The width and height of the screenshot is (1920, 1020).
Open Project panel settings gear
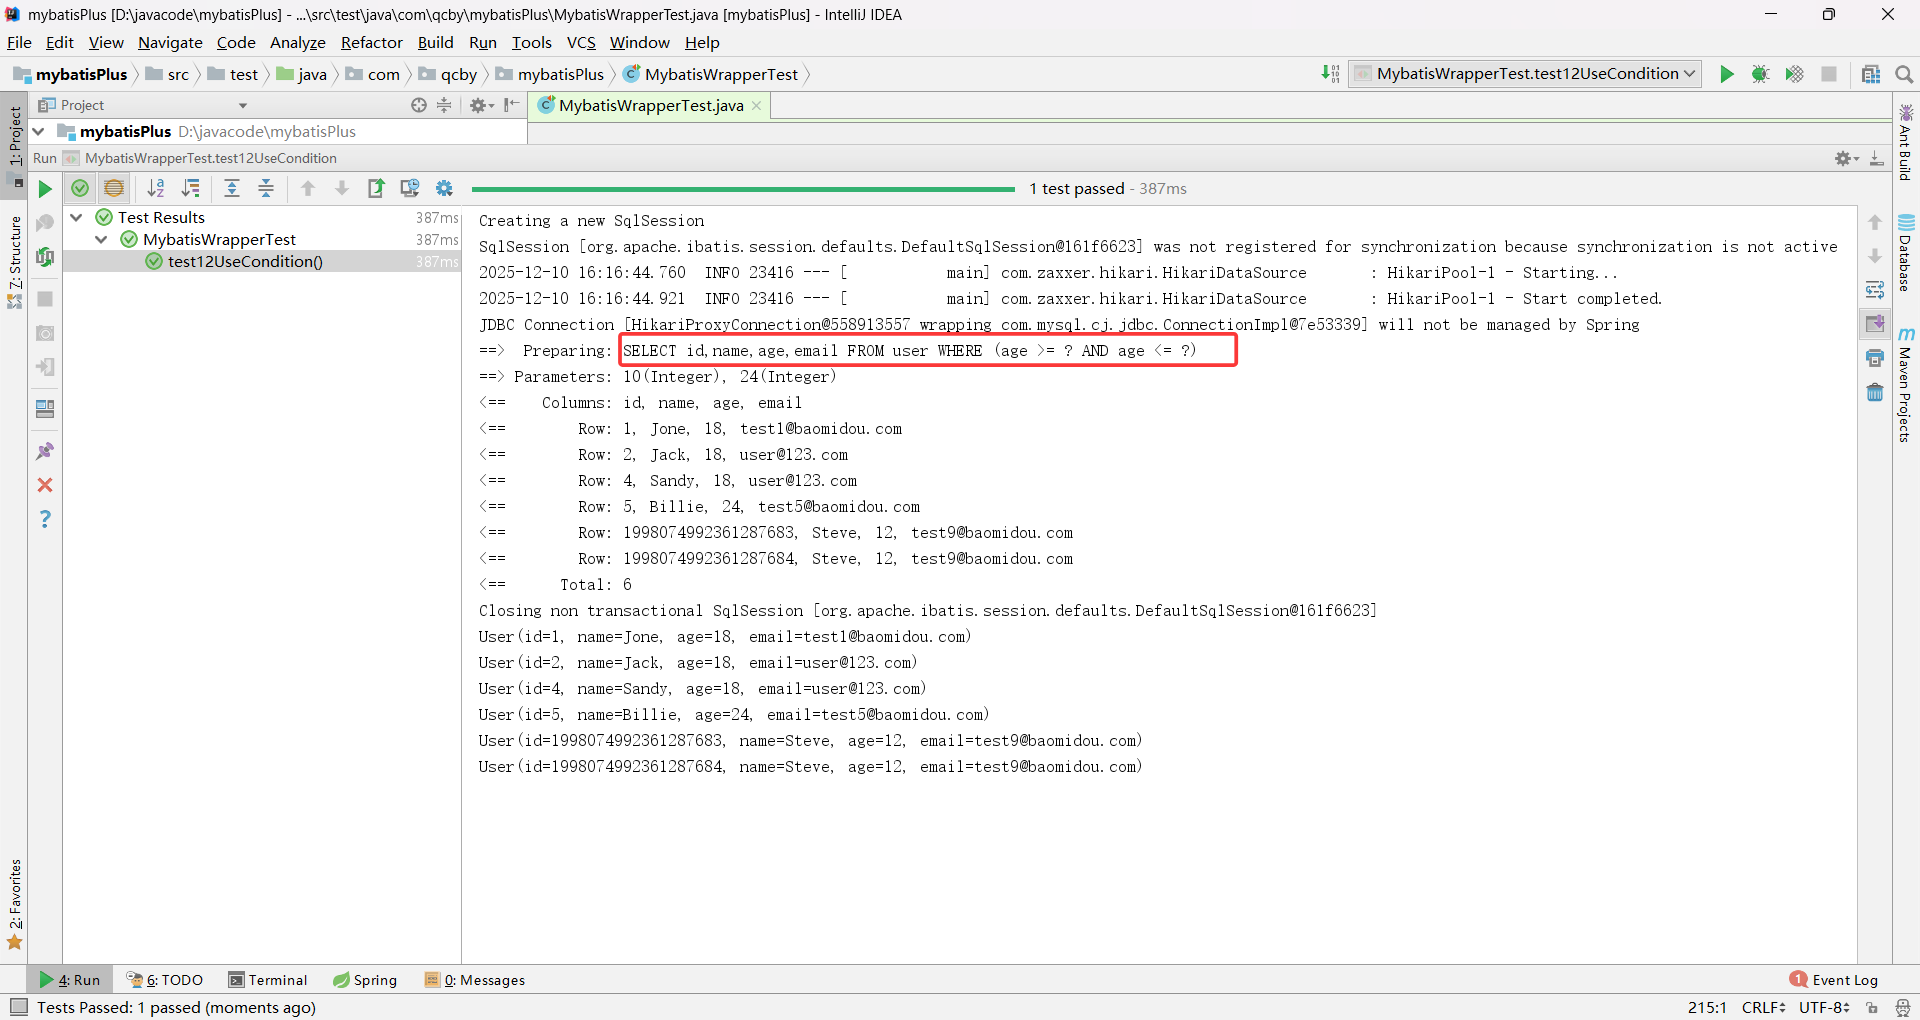coord(481,105)
